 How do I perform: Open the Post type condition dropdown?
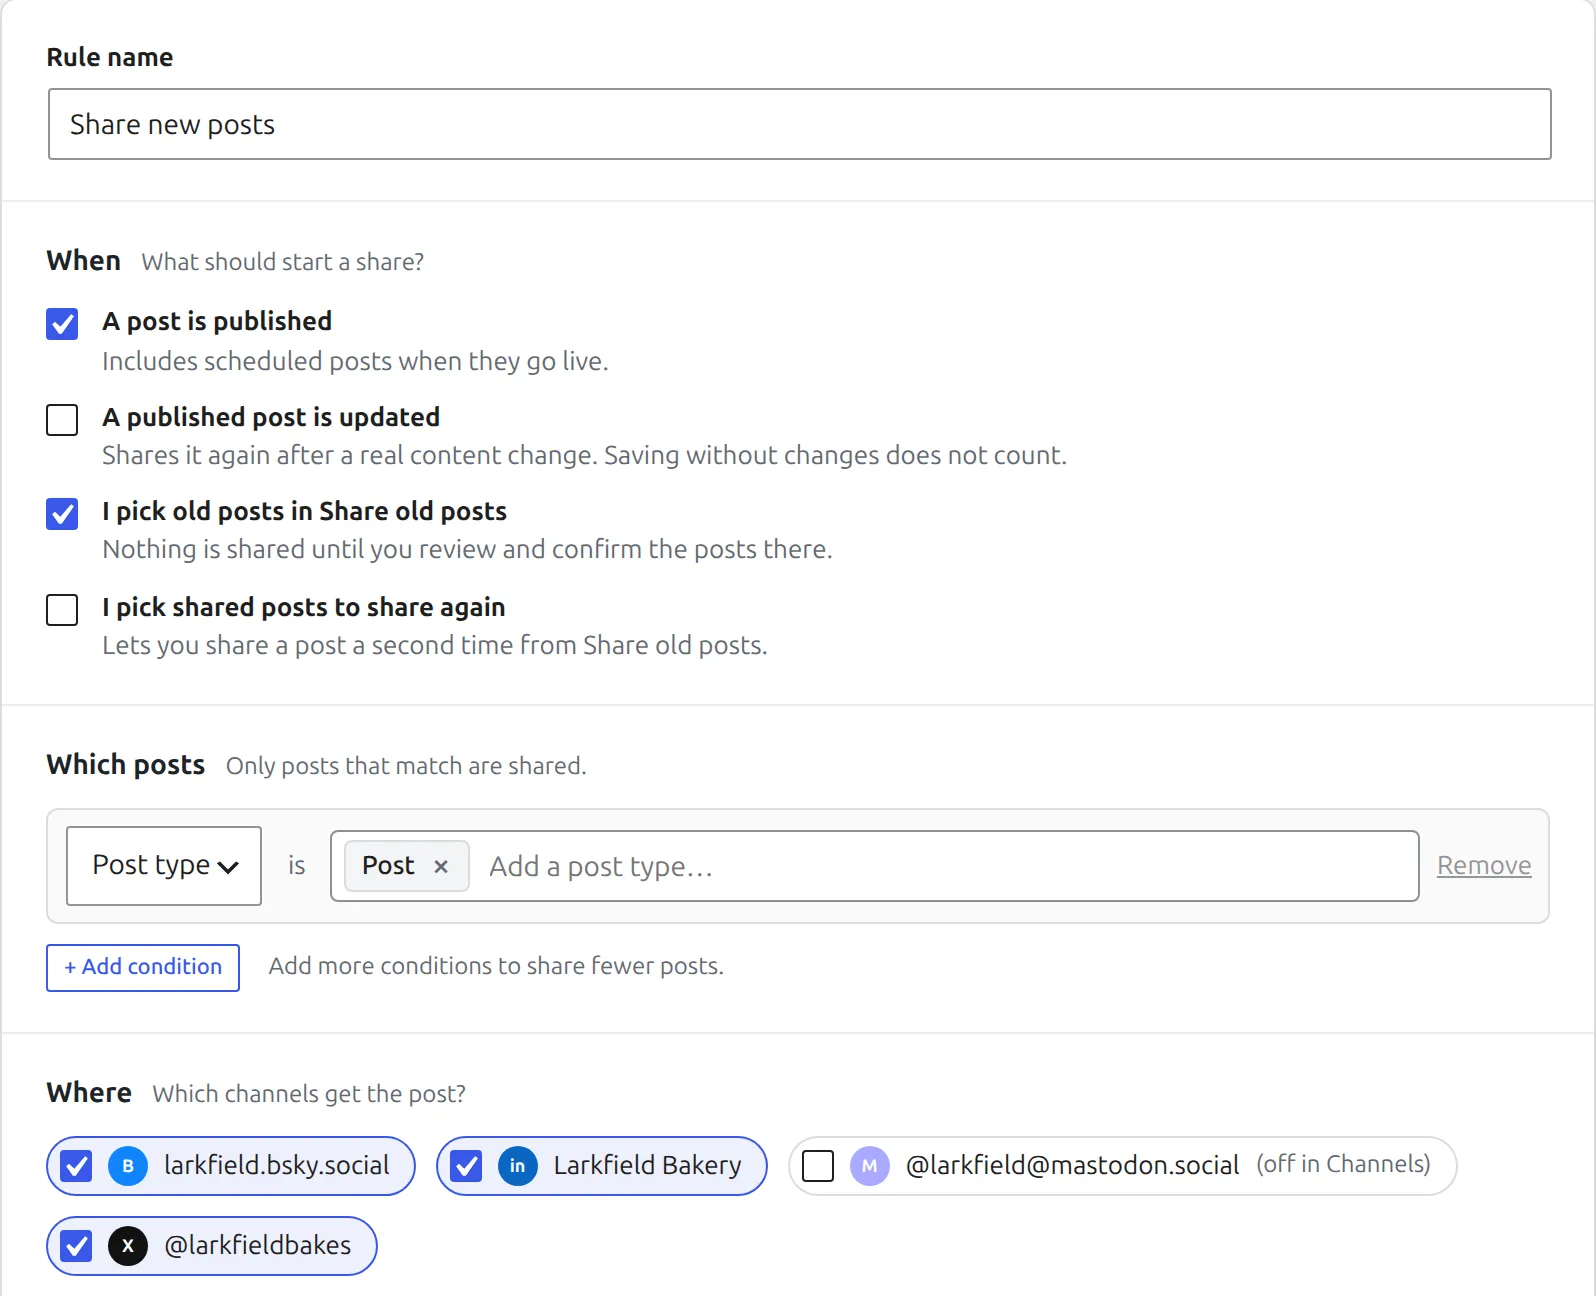(164, 866)
